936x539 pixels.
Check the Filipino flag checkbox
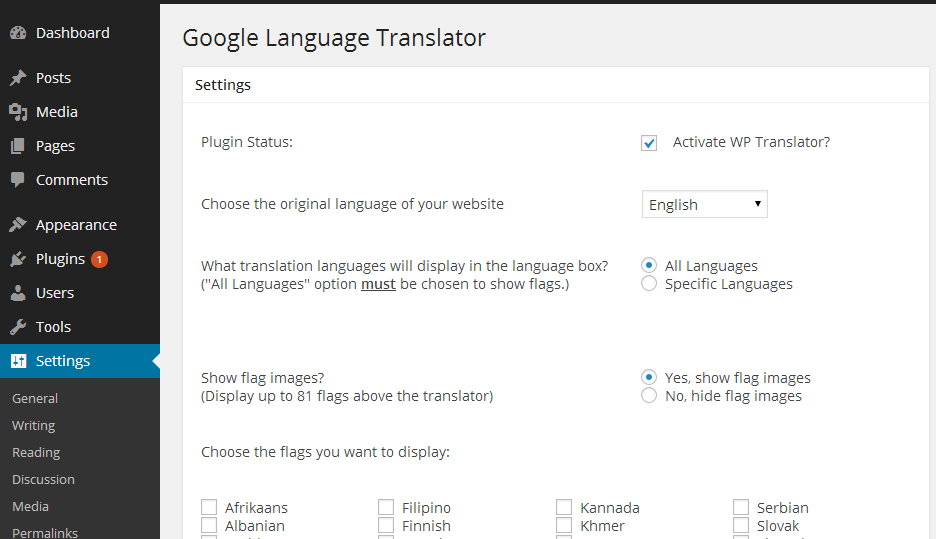(x=386, y=507)
